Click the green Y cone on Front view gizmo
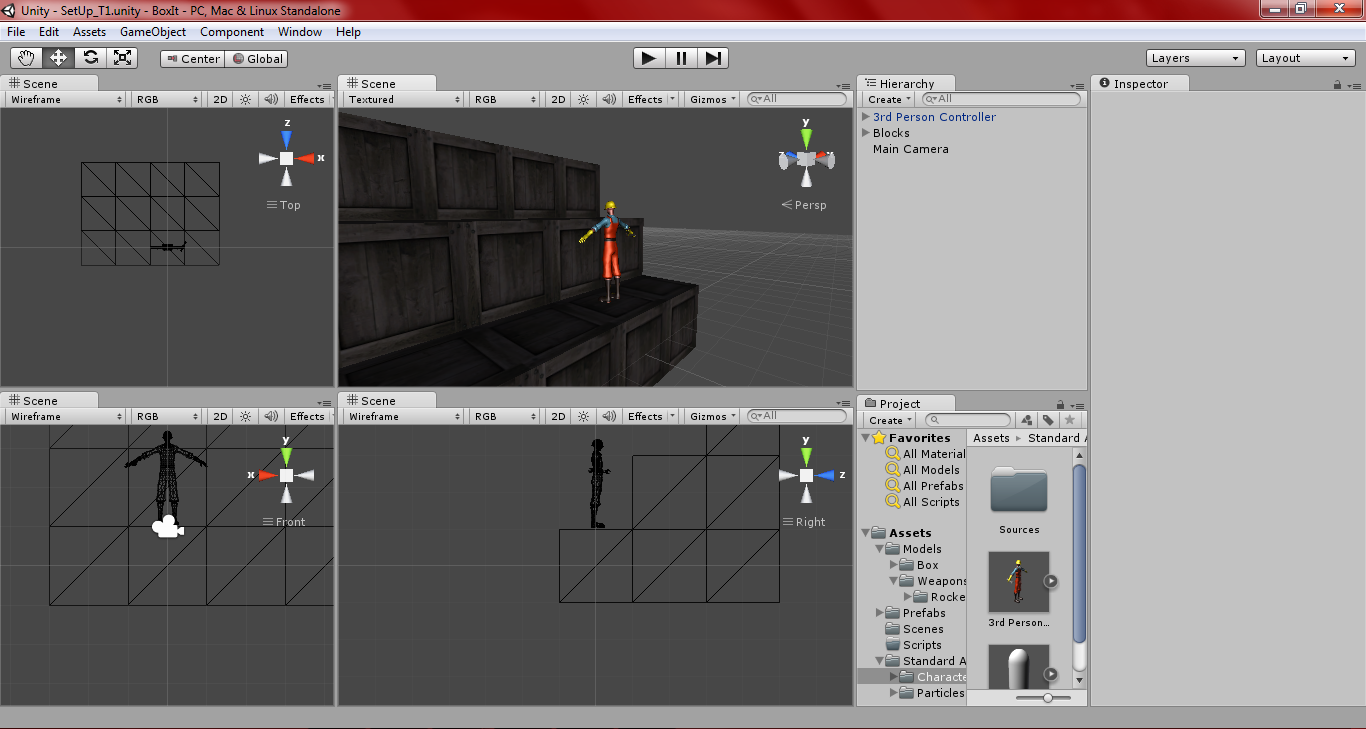 click(286, 454)
